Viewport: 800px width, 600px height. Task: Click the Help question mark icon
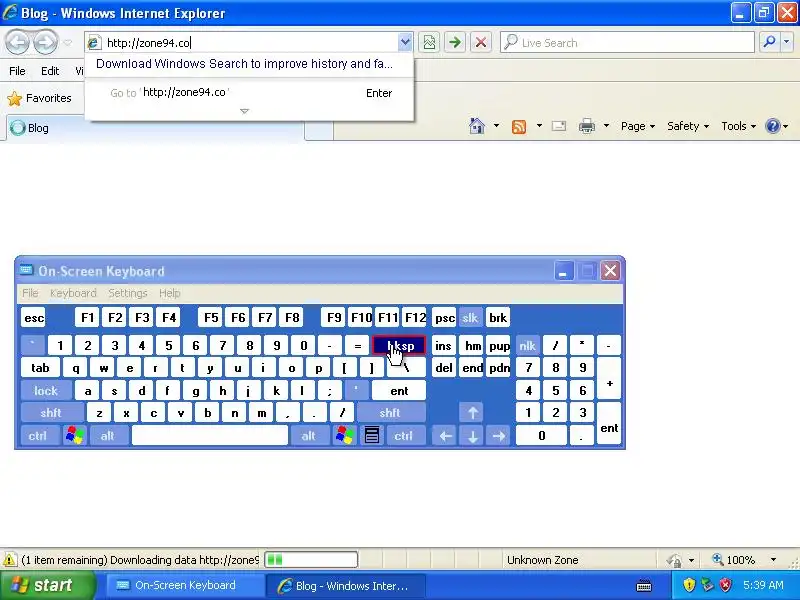click(772, 126)
